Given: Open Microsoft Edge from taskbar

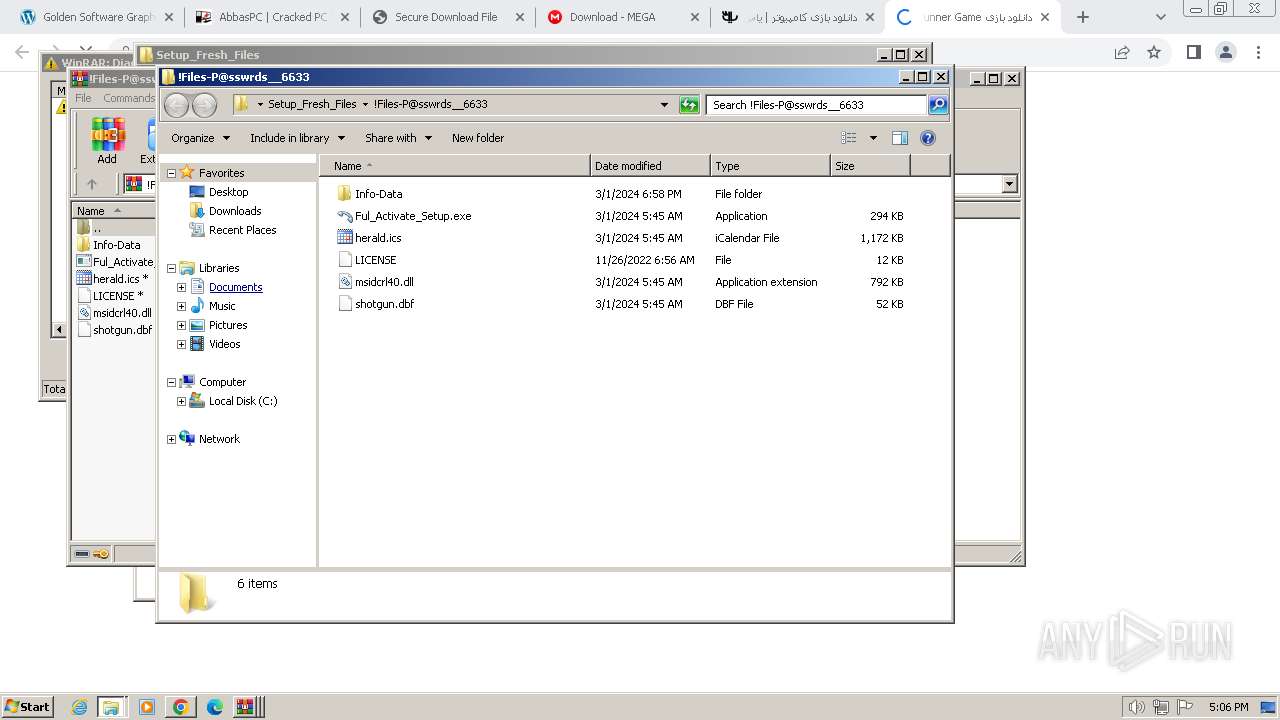Looking at the screenshot, I should coord(214,707).
